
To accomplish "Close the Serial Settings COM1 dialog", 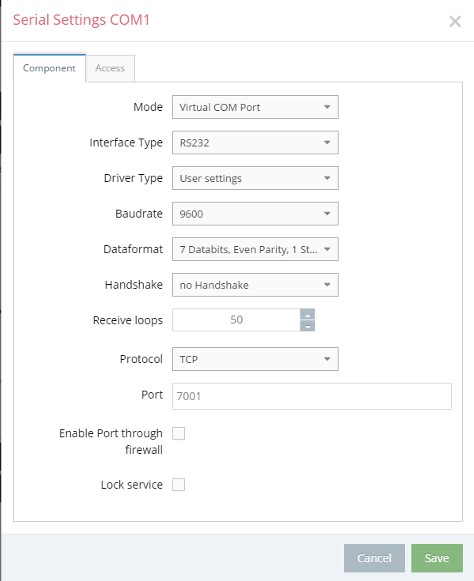I will [x=455, y=21].
